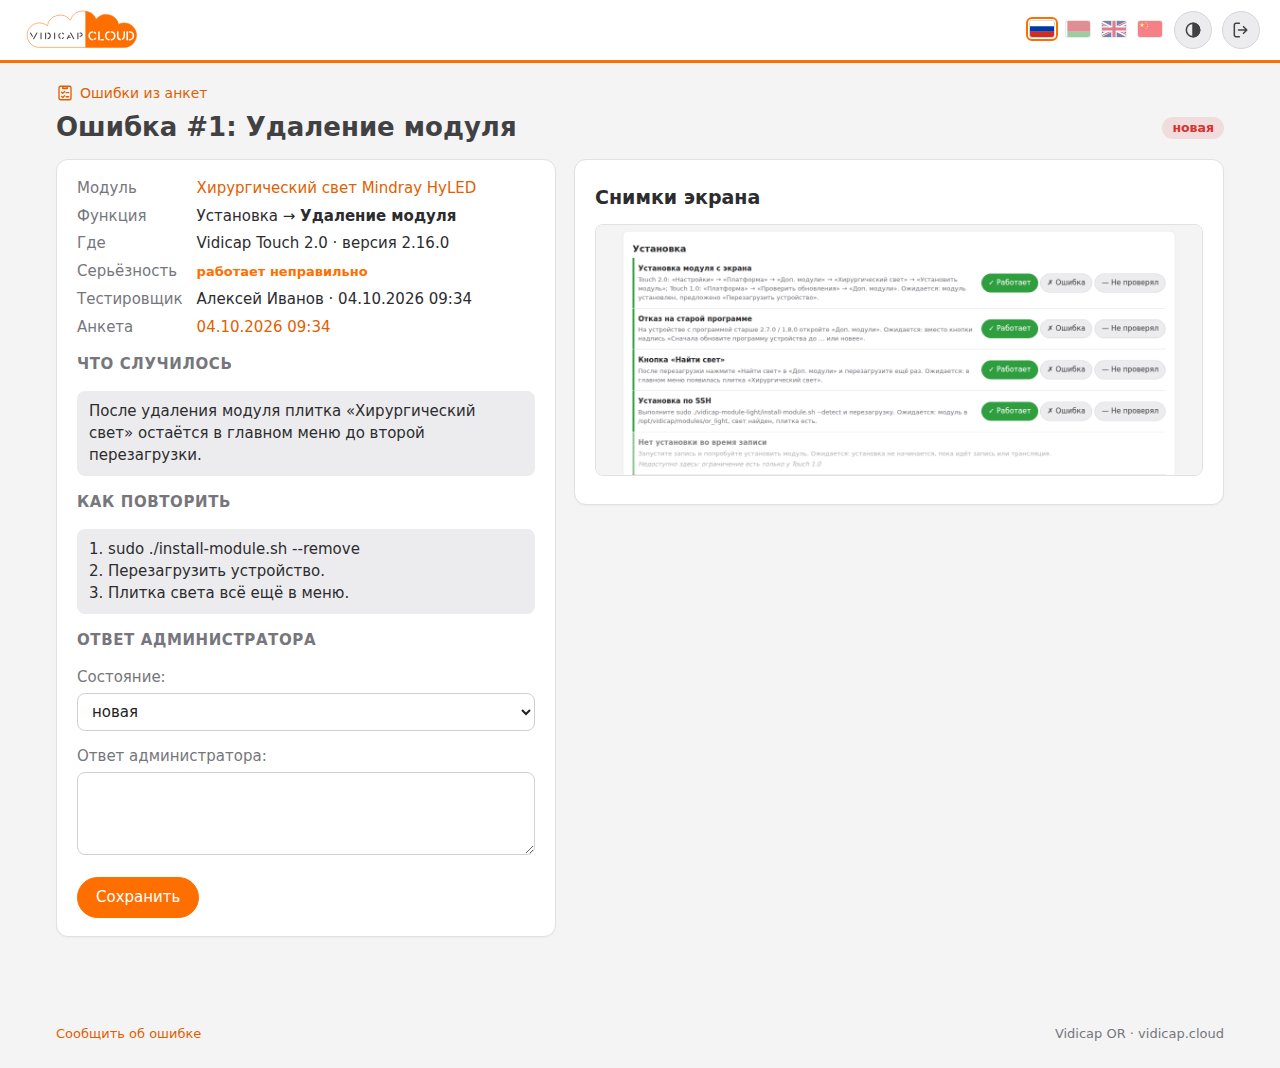Click the Снимки экрана heading
This screenshot has width=1280, height=1068.
[677, 197]
